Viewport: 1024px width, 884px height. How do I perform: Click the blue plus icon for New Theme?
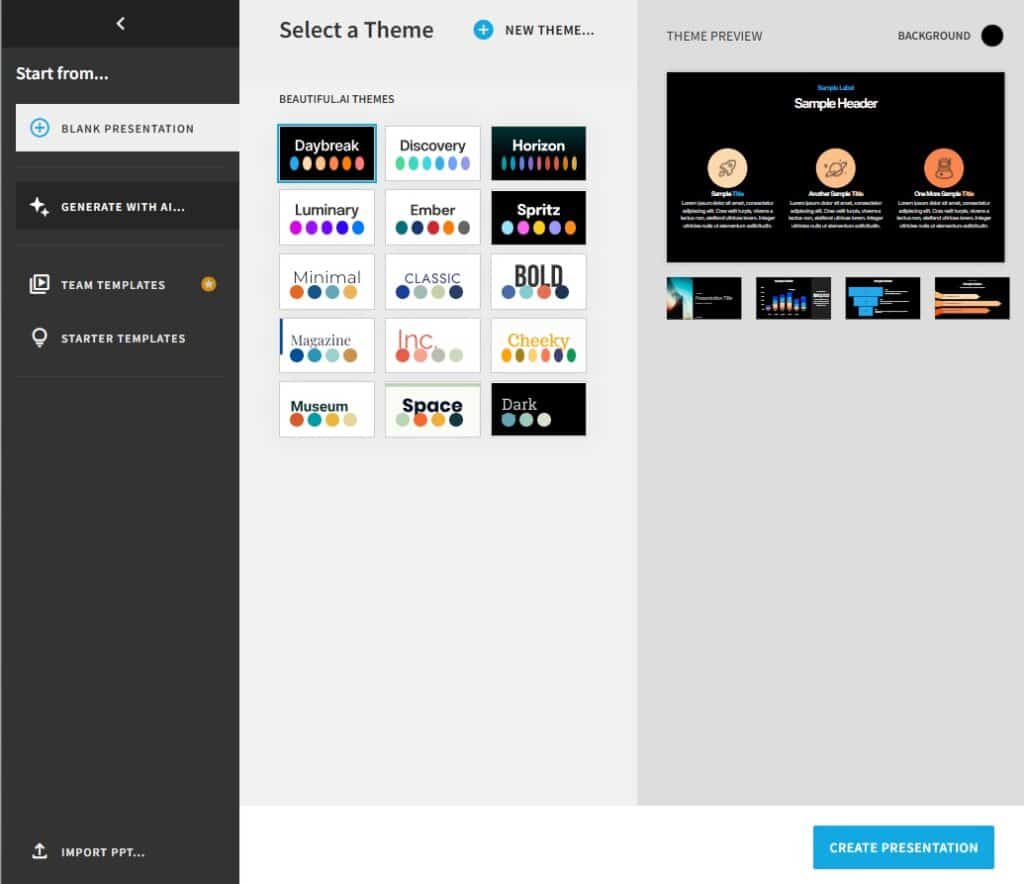click(483, 30)
